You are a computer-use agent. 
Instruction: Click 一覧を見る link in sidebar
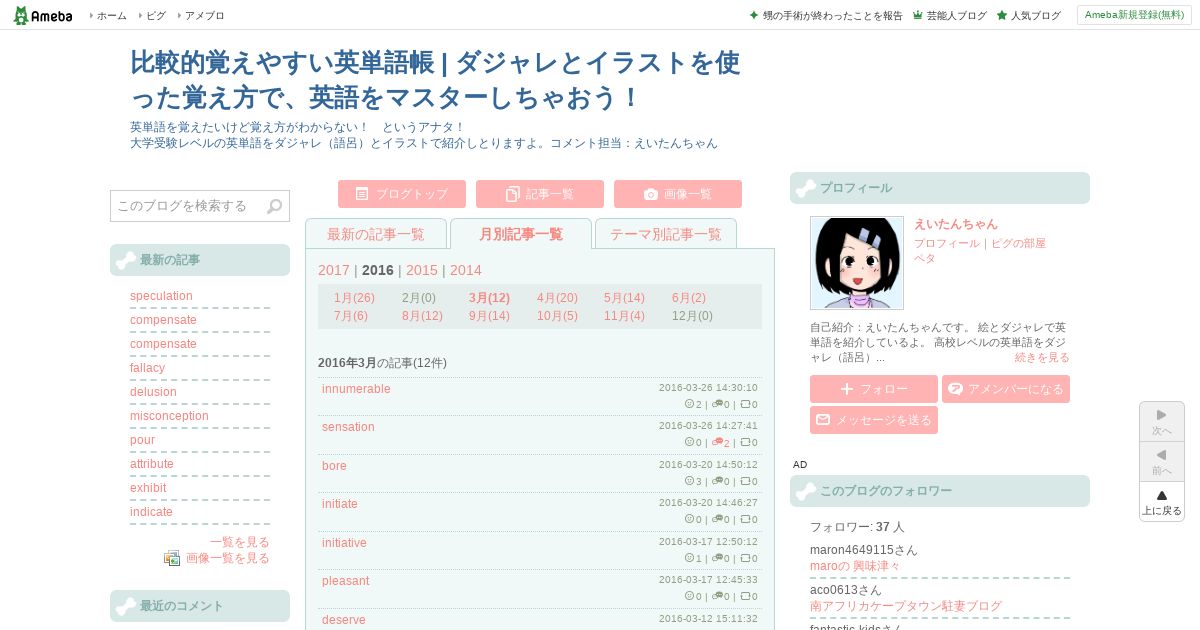[x=240, y=542]
